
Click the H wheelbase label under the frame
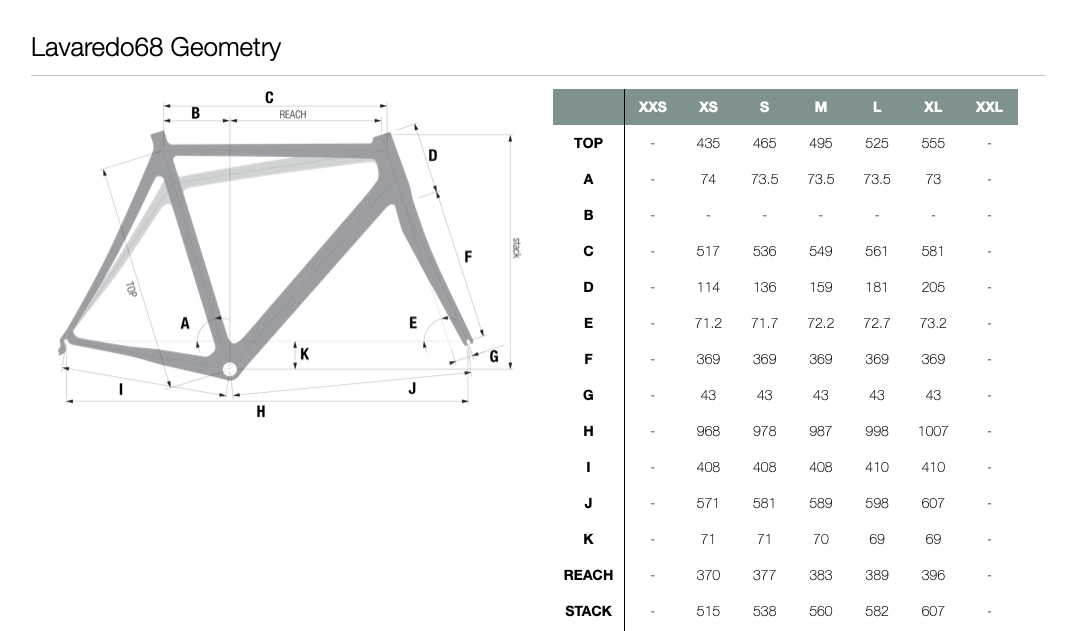point(261,412)
